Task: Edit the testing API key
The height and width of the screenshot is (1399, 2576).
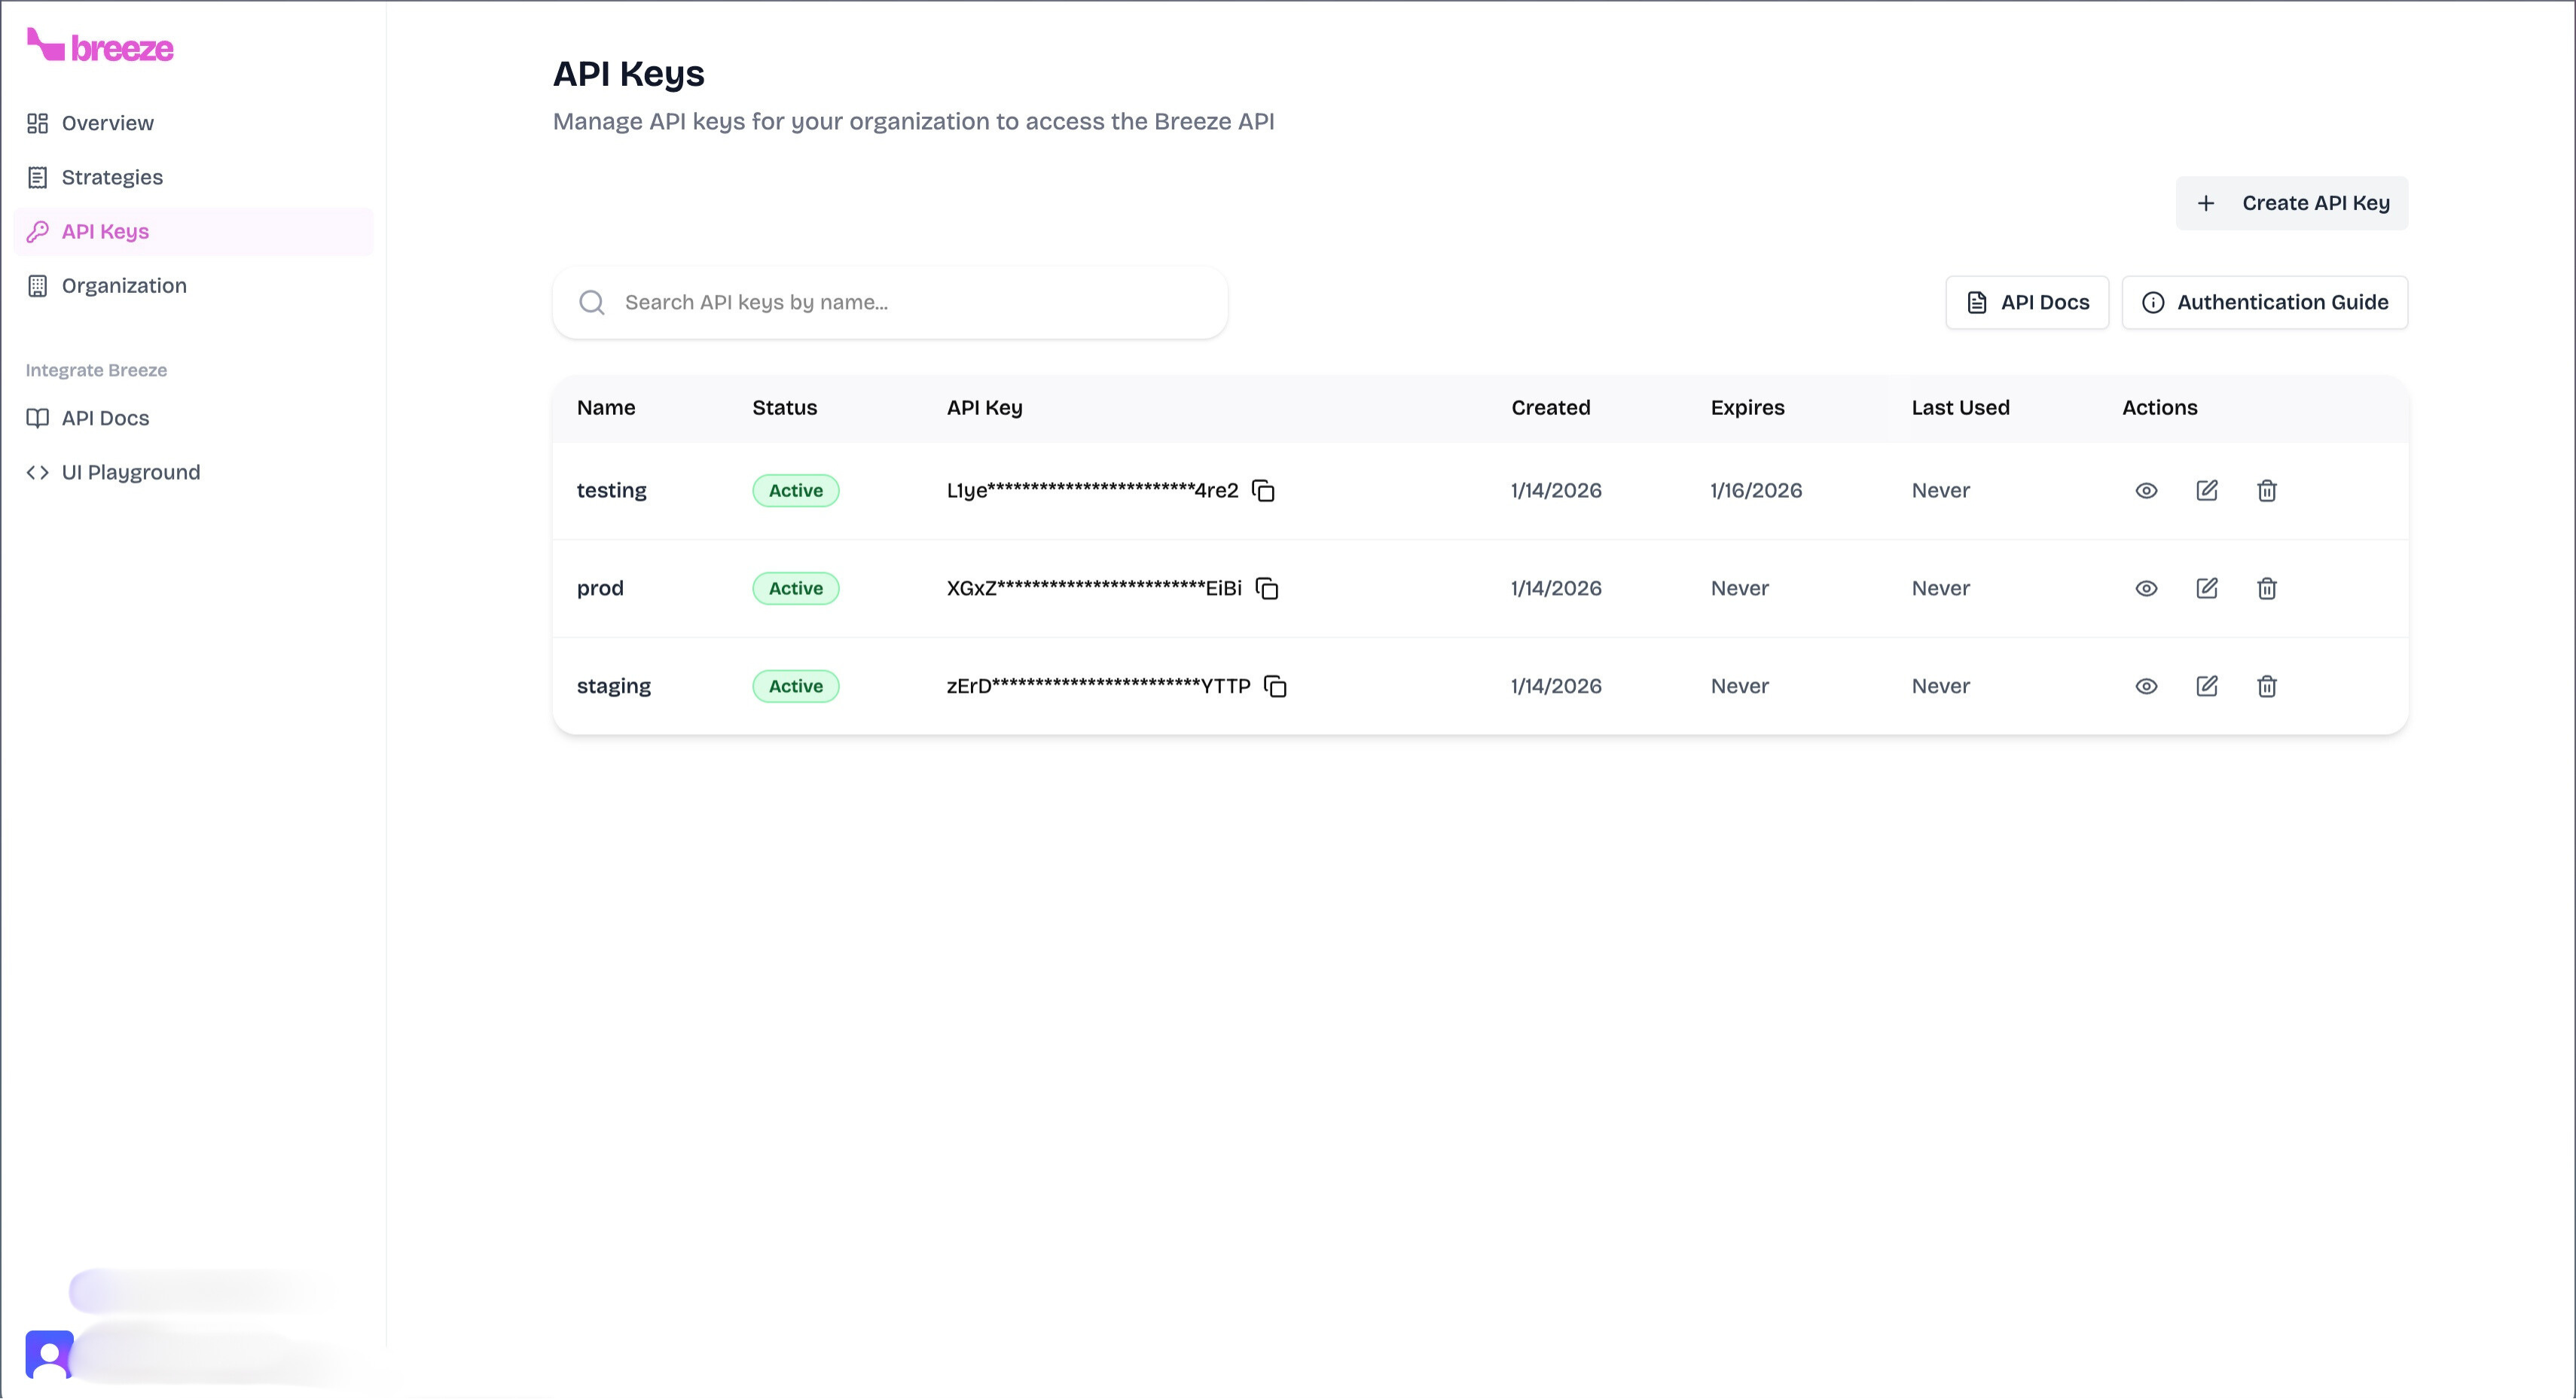Action: click(x=2206, y=490)
